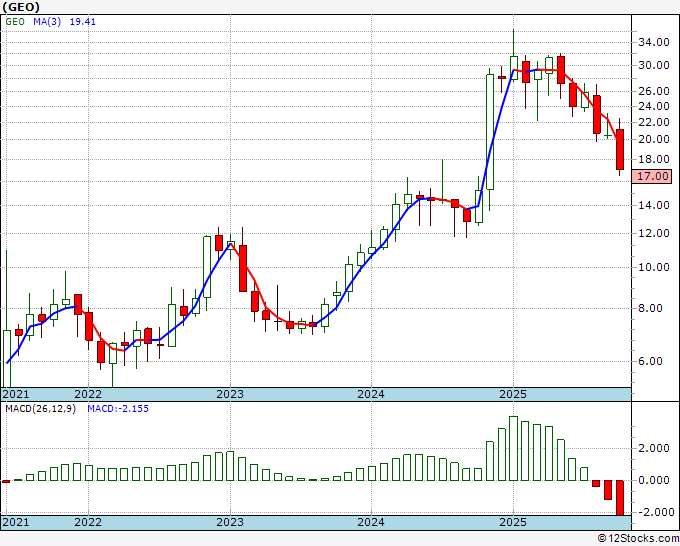Select 2023 on the price chart time axis

pos(230,394)
